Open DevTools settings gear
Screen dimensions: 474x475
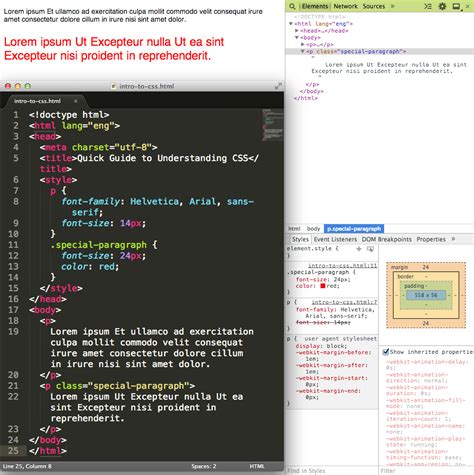442,6
